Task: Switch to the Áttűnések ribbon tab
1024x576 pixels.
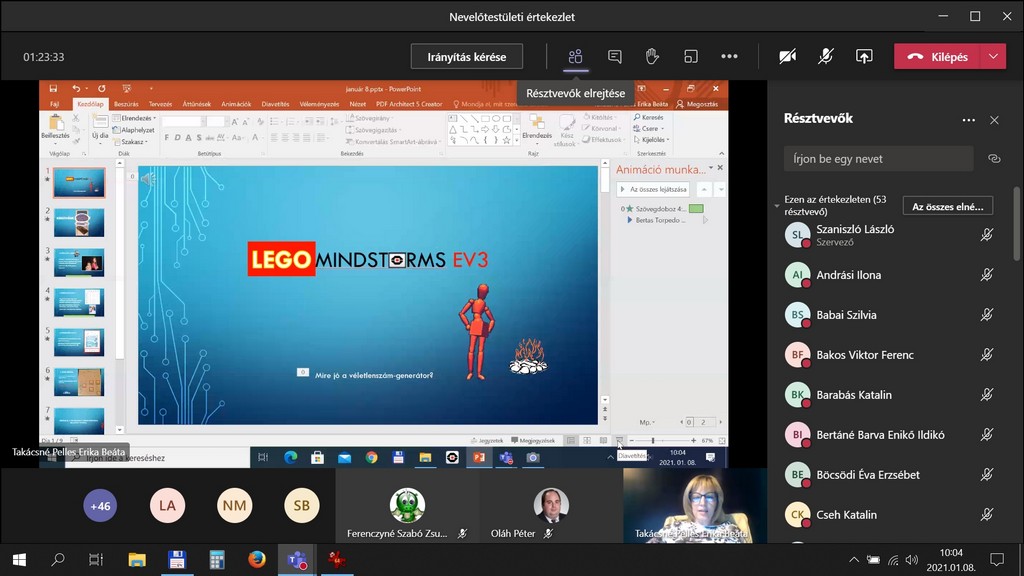Action: tap(197, 104)
